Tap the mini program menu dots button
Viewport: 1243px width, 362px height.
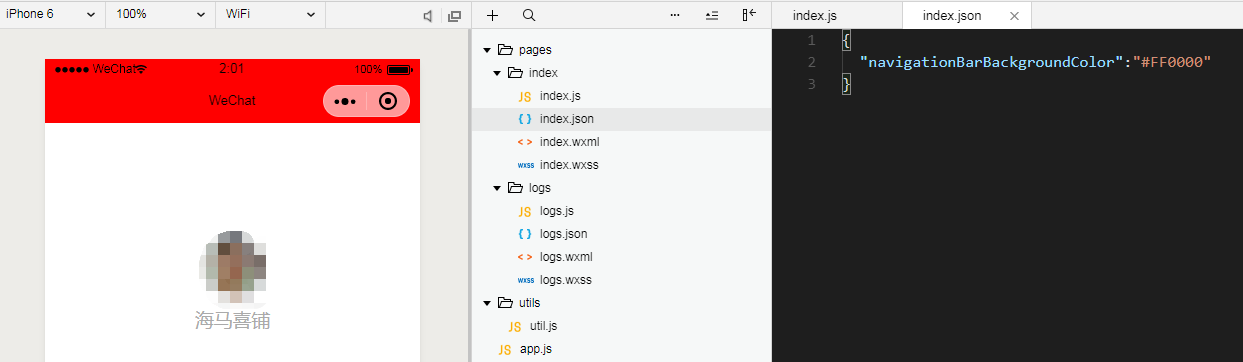(x=345, y=101)
